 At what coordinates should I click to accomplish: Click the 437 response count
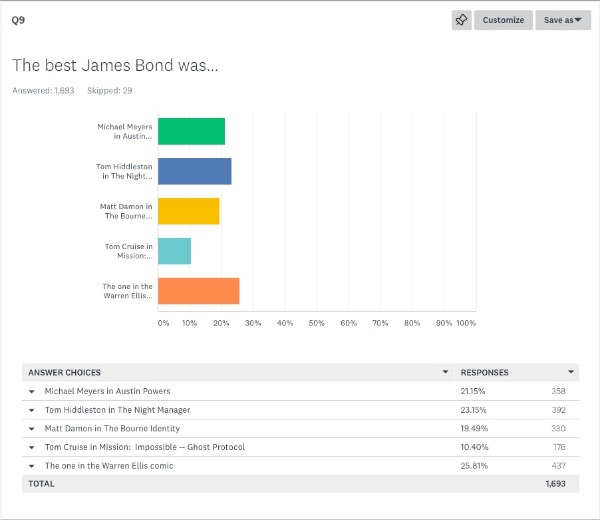[558, 466]
